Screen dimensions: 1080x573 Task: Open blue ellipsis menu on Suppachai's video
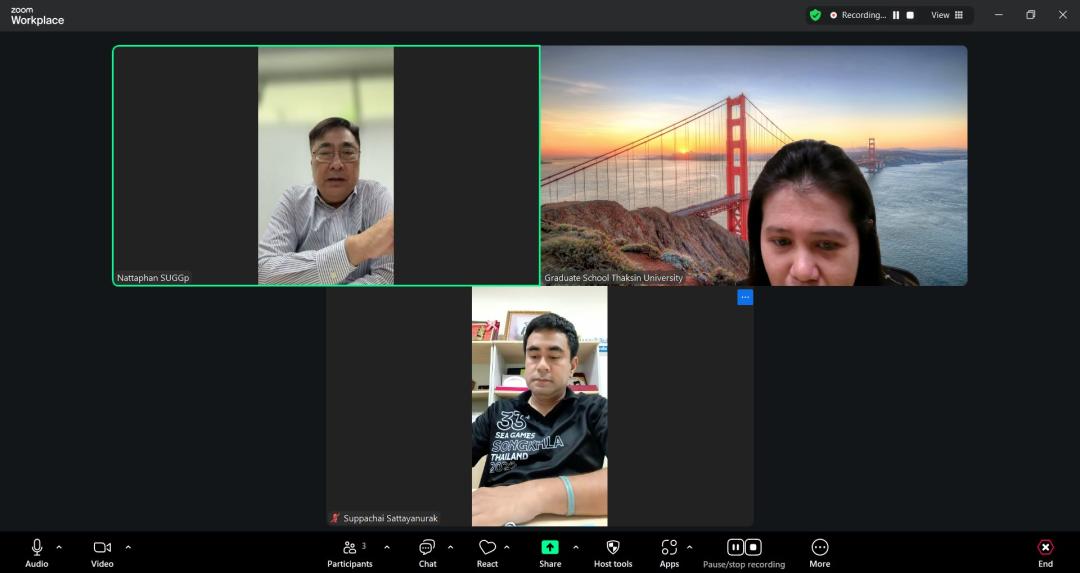(x=745, y=297)
